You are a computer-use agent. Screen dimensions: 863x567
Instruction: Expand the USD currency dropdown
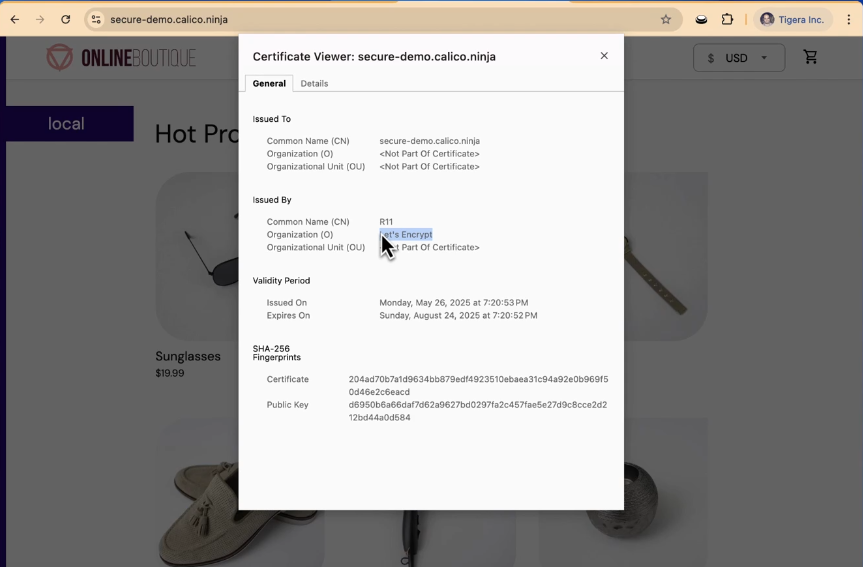(738, 58)
